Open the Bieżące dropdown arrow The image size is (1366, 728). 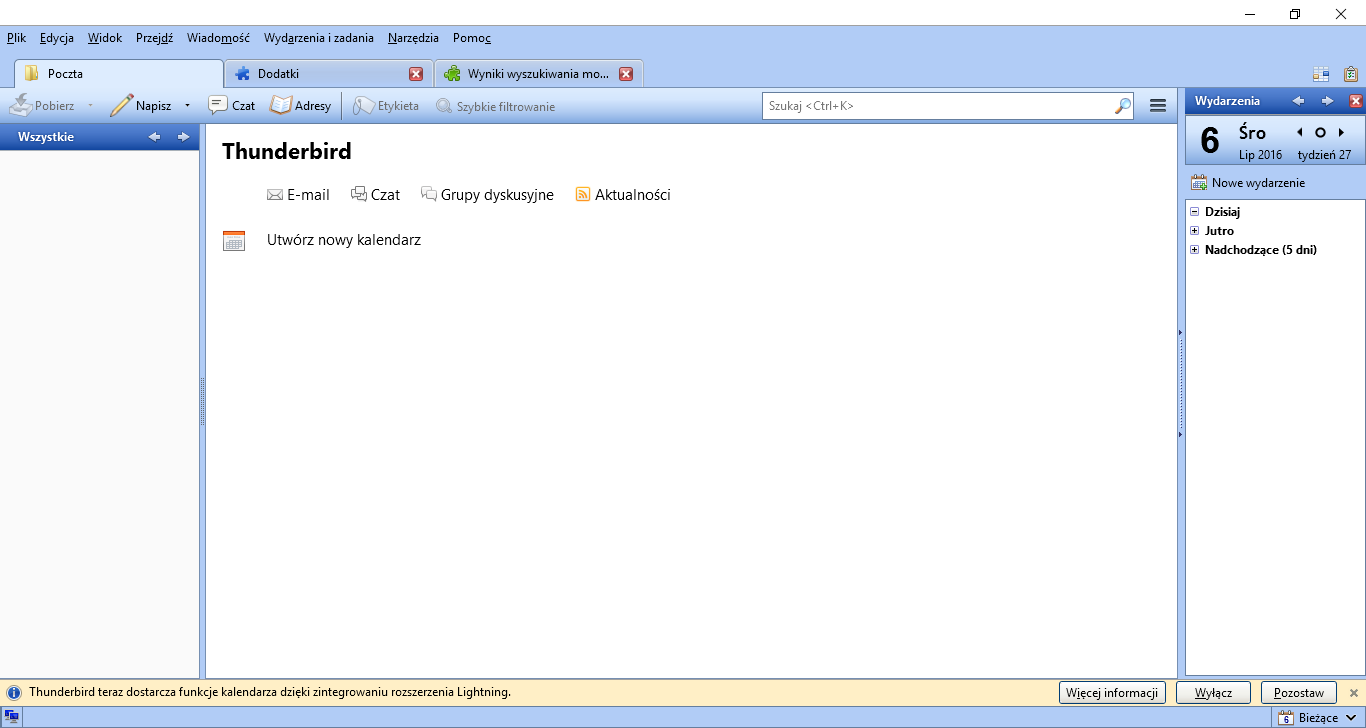[1351, 718]
